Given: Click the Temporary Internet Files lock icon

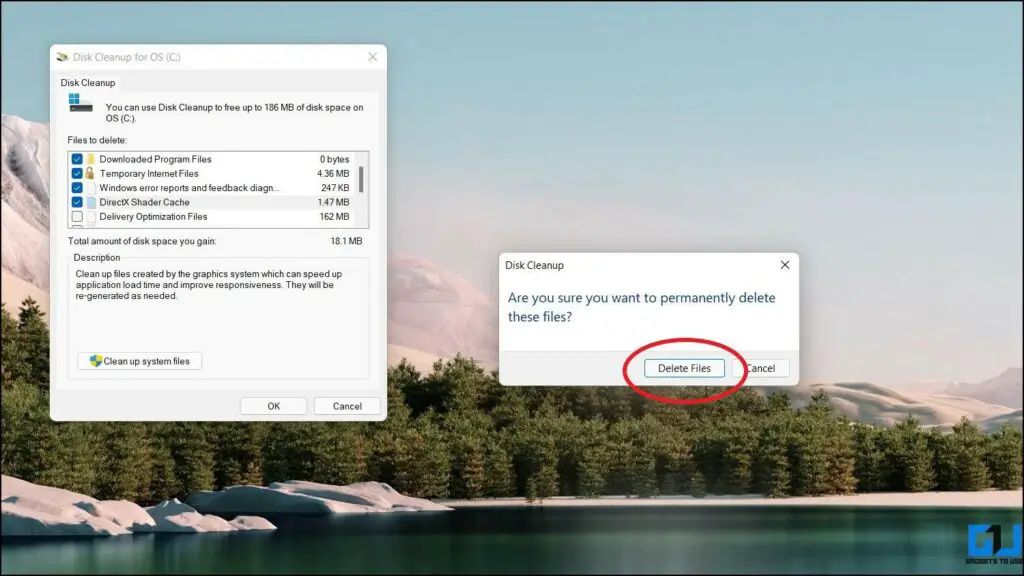Looking at the screenshot, I should click(91, 173).
